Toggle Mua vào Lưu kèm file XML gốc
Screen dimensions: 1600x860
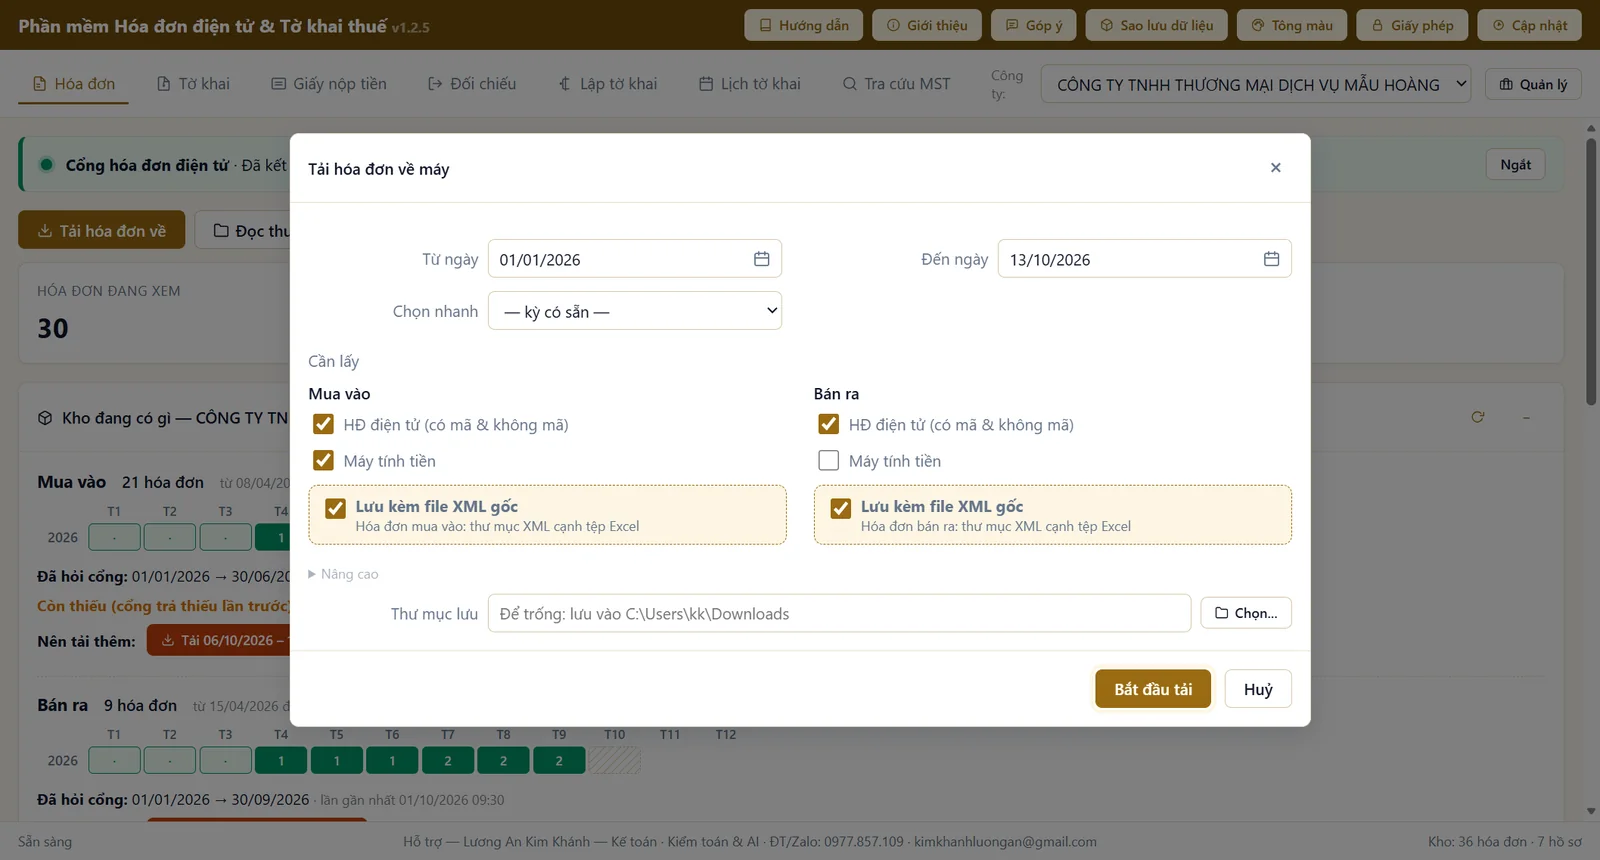tap(335, 508)
